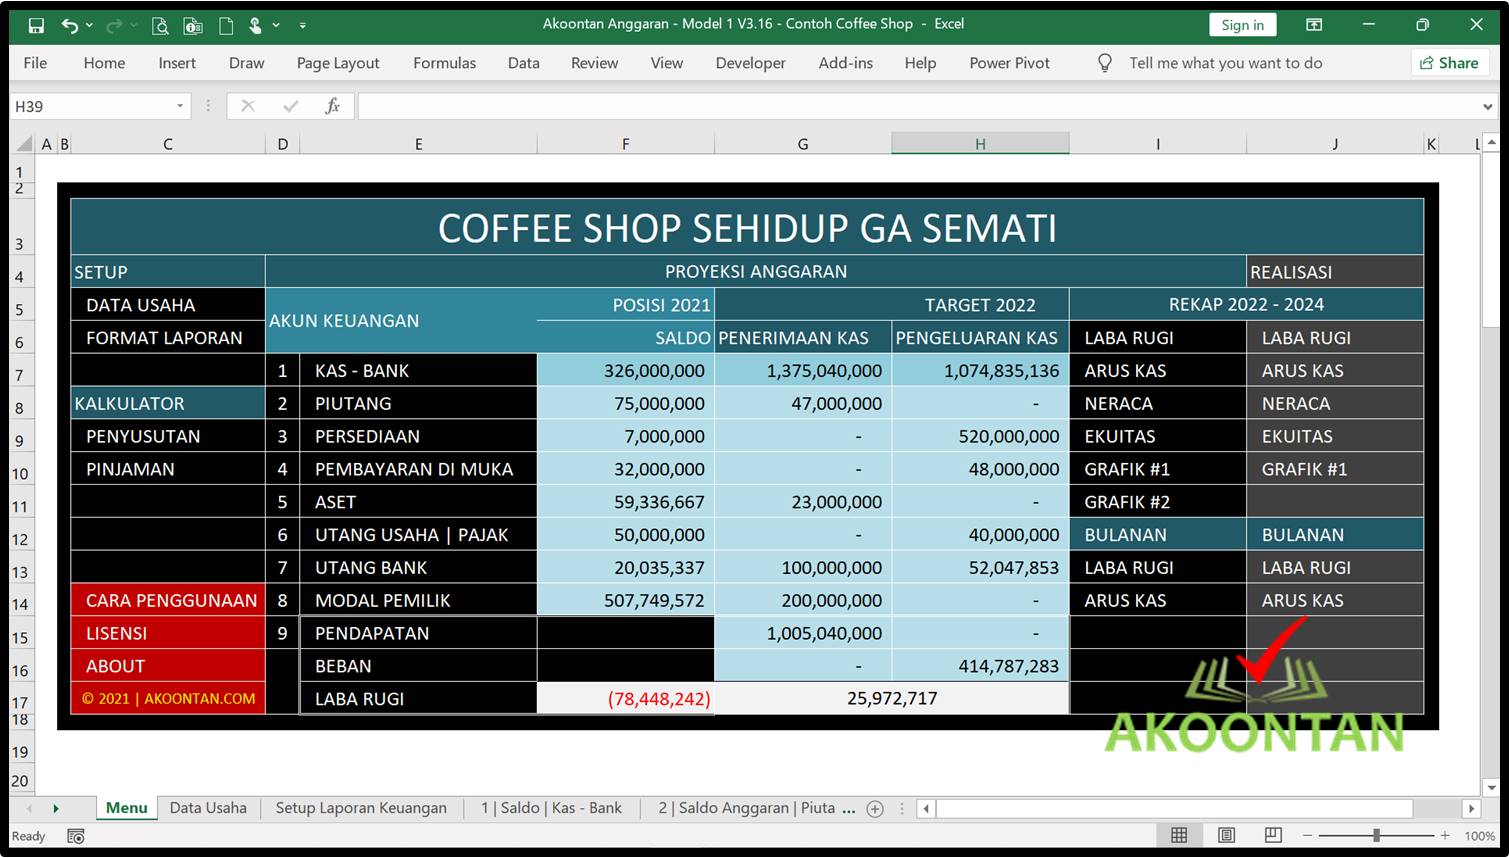Click the Insert Function (fx) icon
The width and height of the screenshot is (1509, 858).
(332, 105)
